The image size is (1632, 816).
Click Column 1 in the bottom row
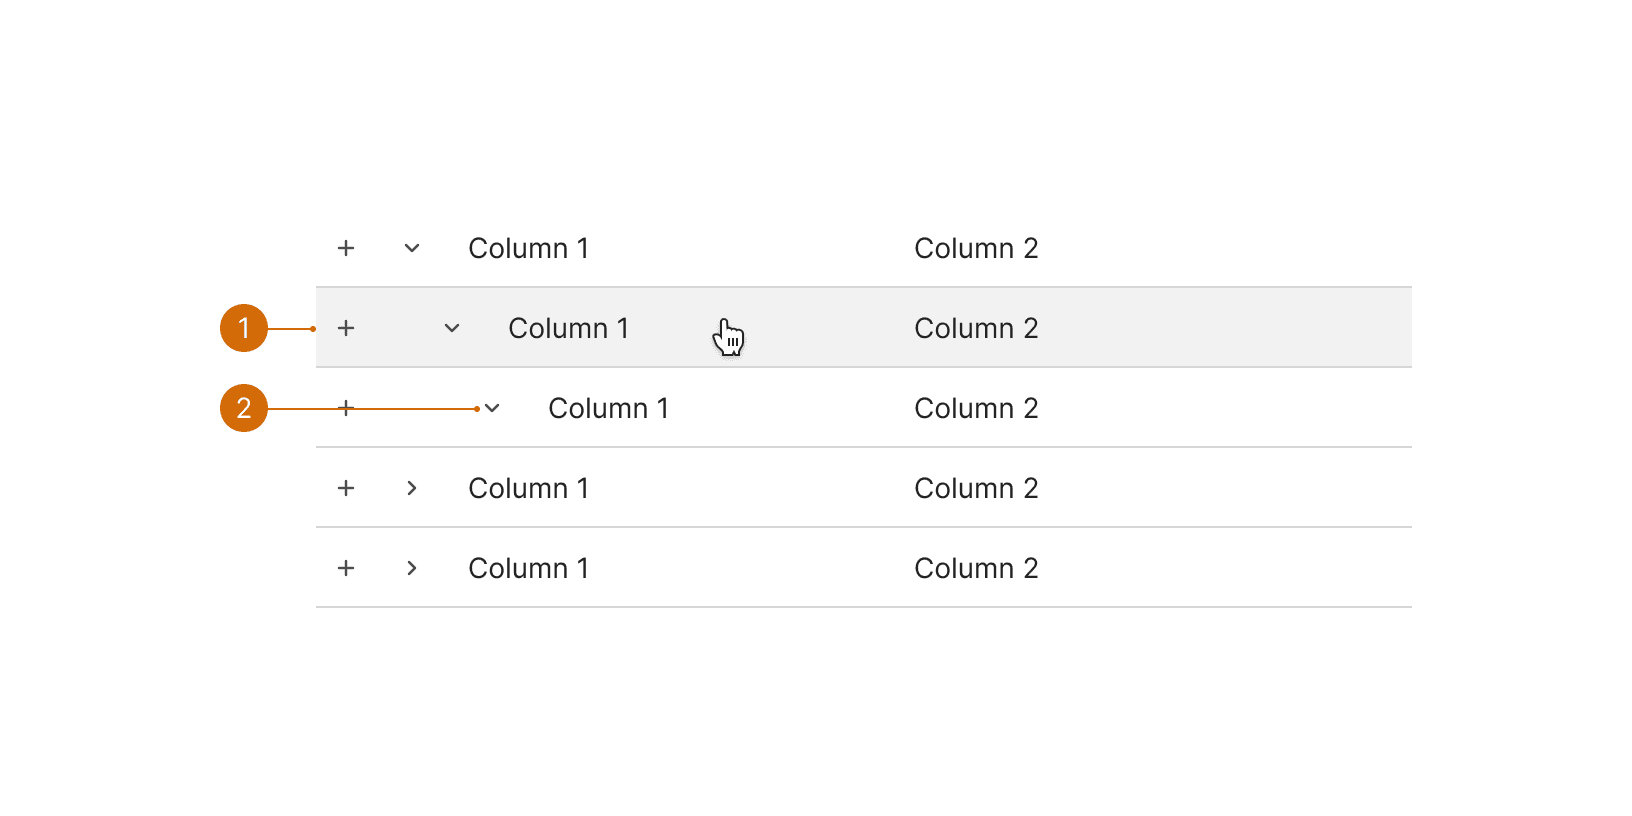pos(529,568)
